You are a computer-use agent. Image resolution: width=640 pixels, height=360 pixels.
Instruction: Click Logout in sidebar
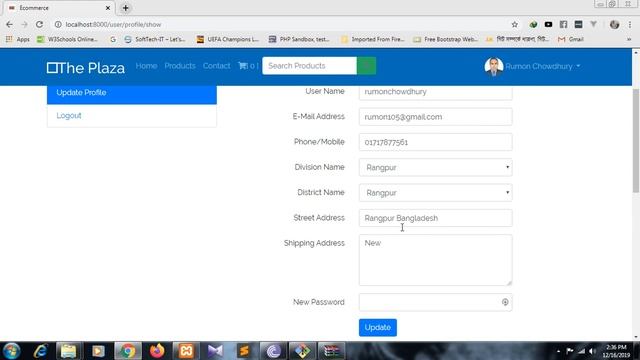69,116
